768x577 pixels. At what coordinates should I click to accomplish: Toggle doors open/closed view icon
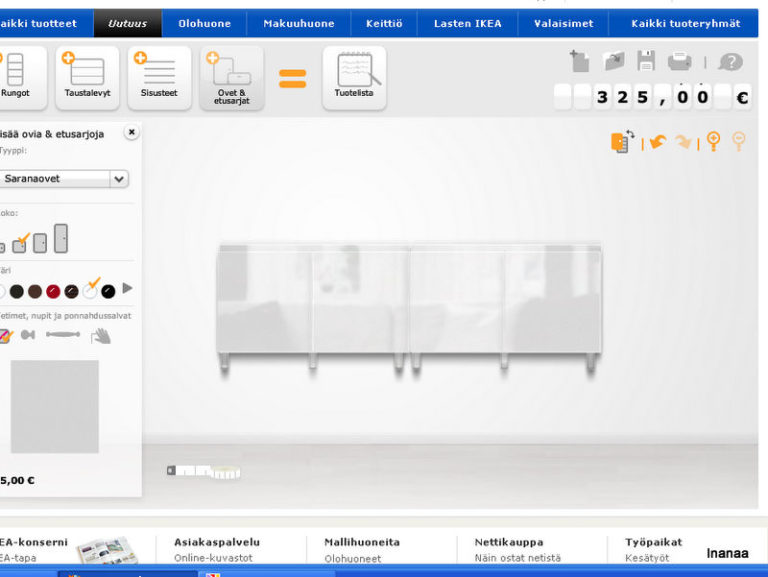click(622, 142)
